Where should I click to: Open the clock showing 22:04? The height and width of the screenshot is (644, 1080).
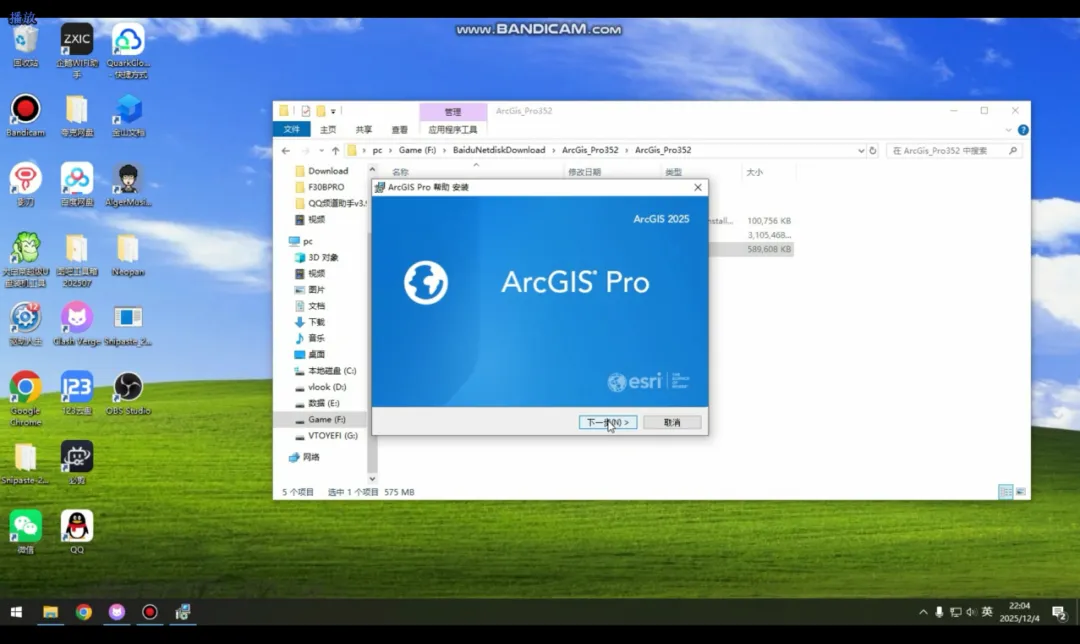(x=1019, y=612)
